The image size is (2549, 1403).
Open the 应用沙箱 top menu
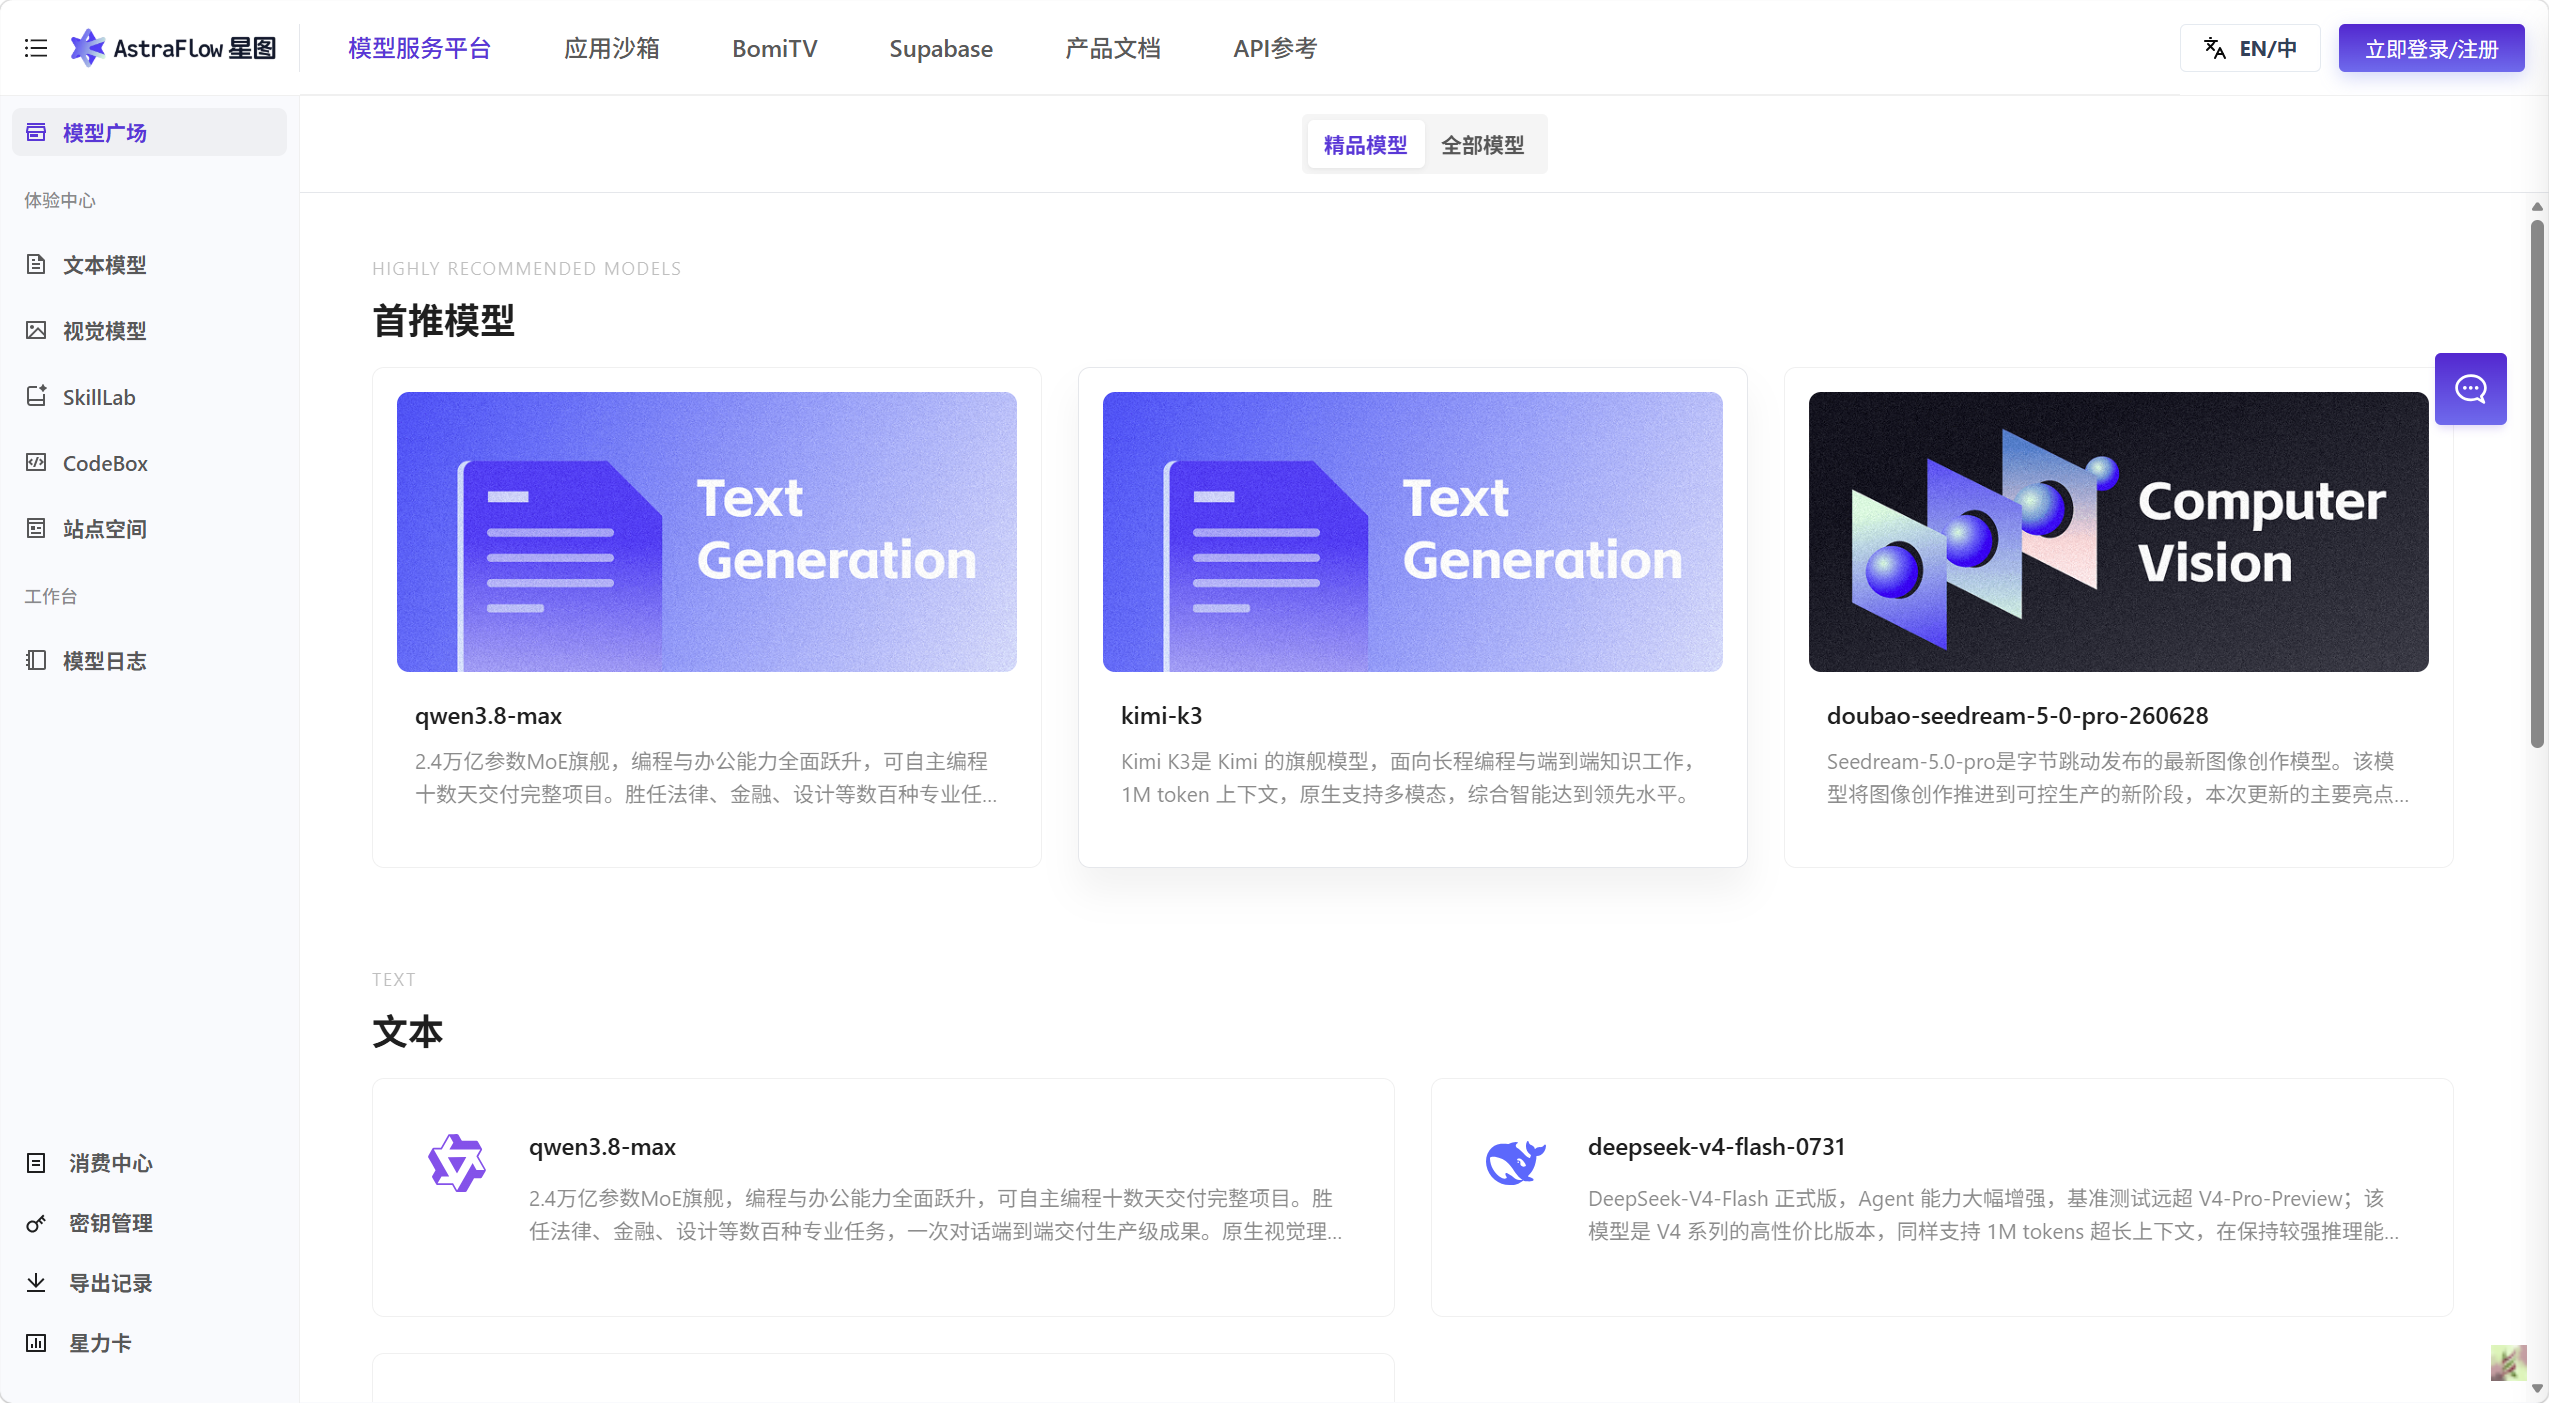[612, 48]
